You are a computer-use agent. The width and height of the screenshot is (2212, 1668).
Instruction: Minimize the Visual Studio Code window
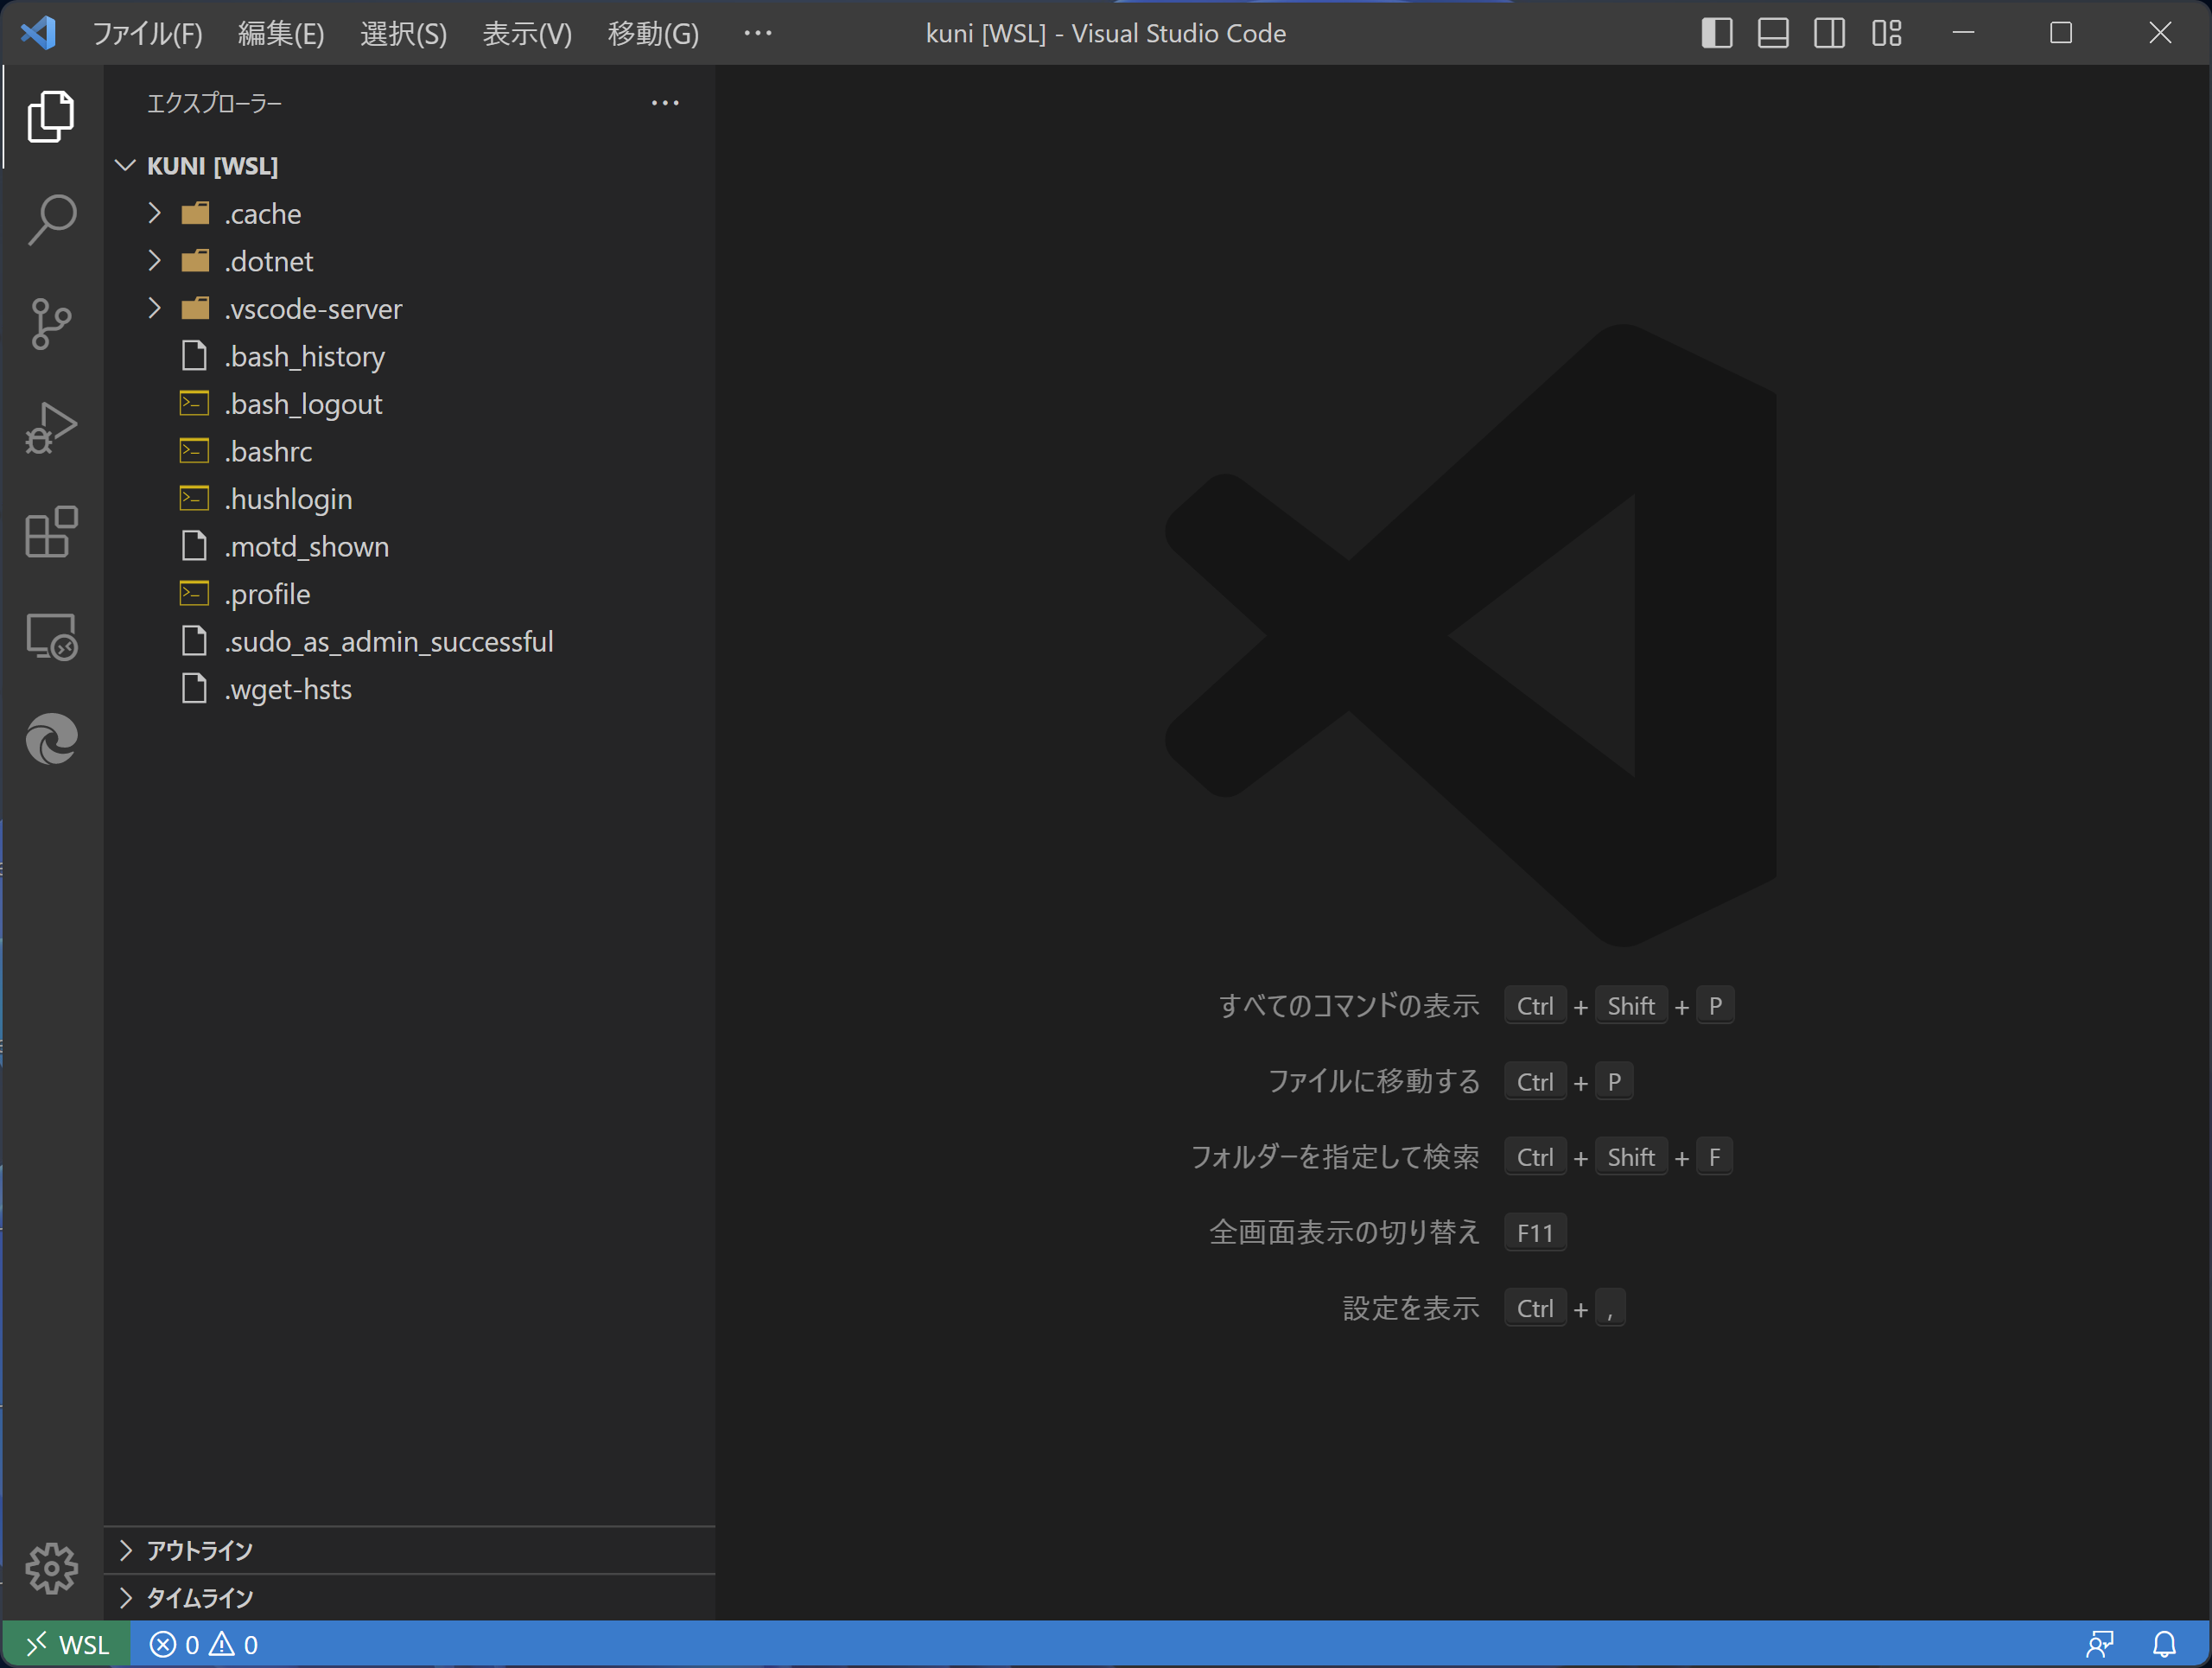[1963, 33]
